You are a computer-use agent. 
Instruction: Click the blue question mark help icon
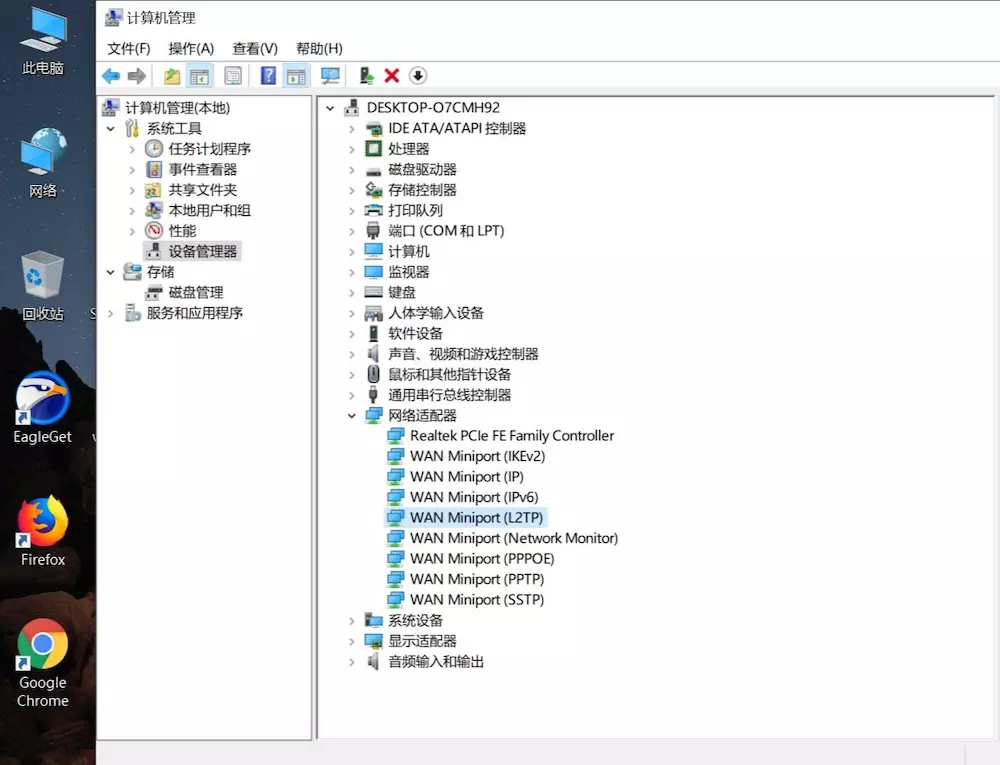[268, 76]
